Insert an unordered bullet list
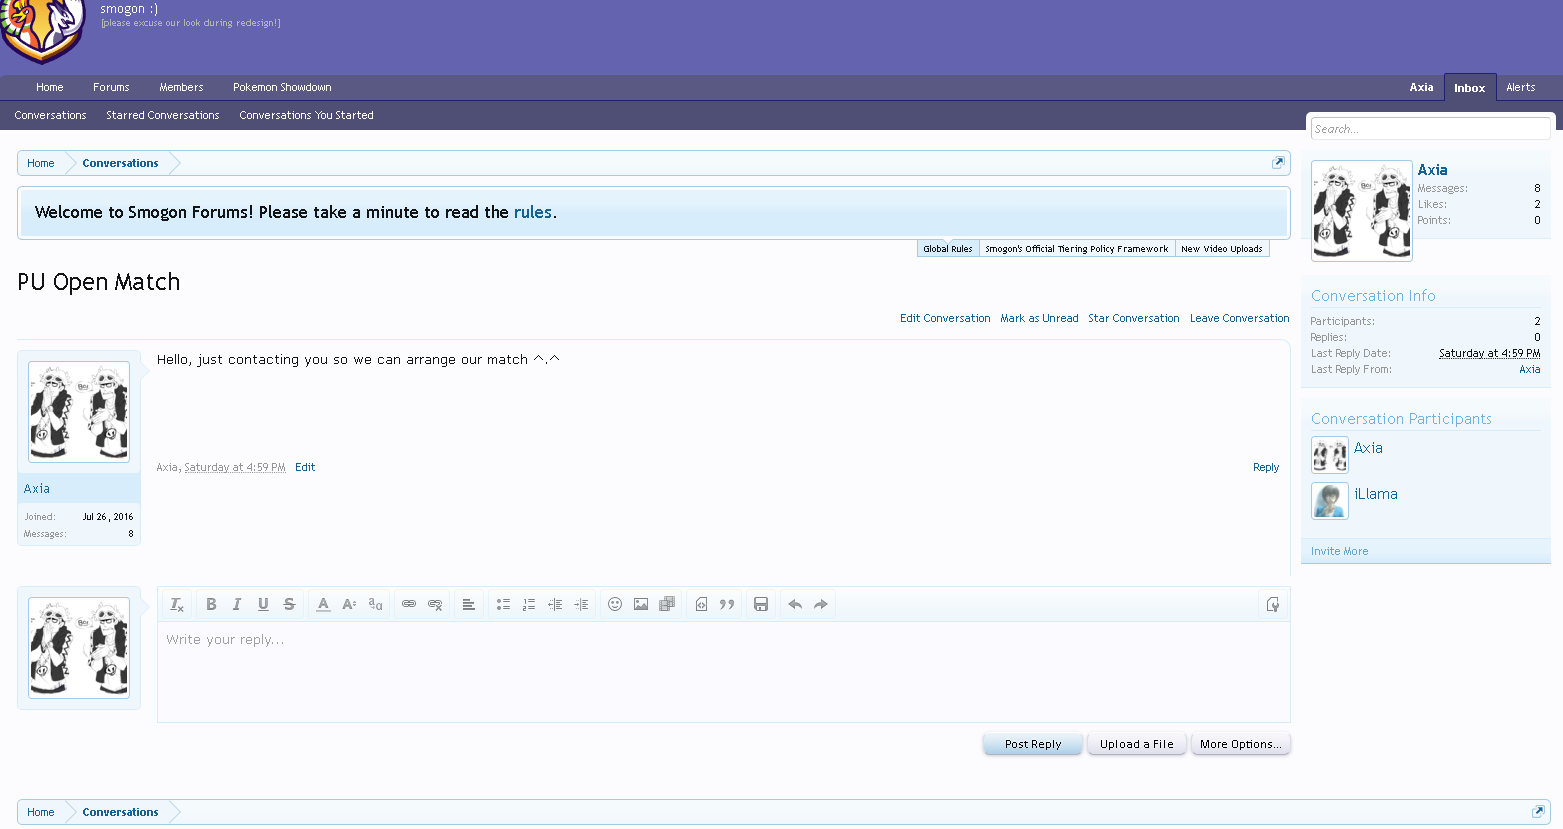This screenshot has width=1563, height=829. click(x=503, y=604)
